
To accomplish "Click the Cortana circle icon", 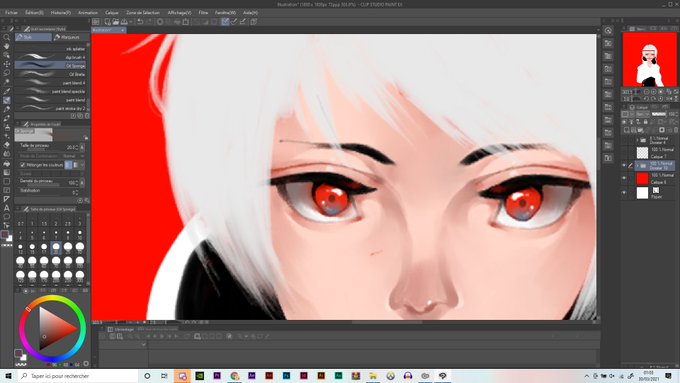I will coord(147,376).
